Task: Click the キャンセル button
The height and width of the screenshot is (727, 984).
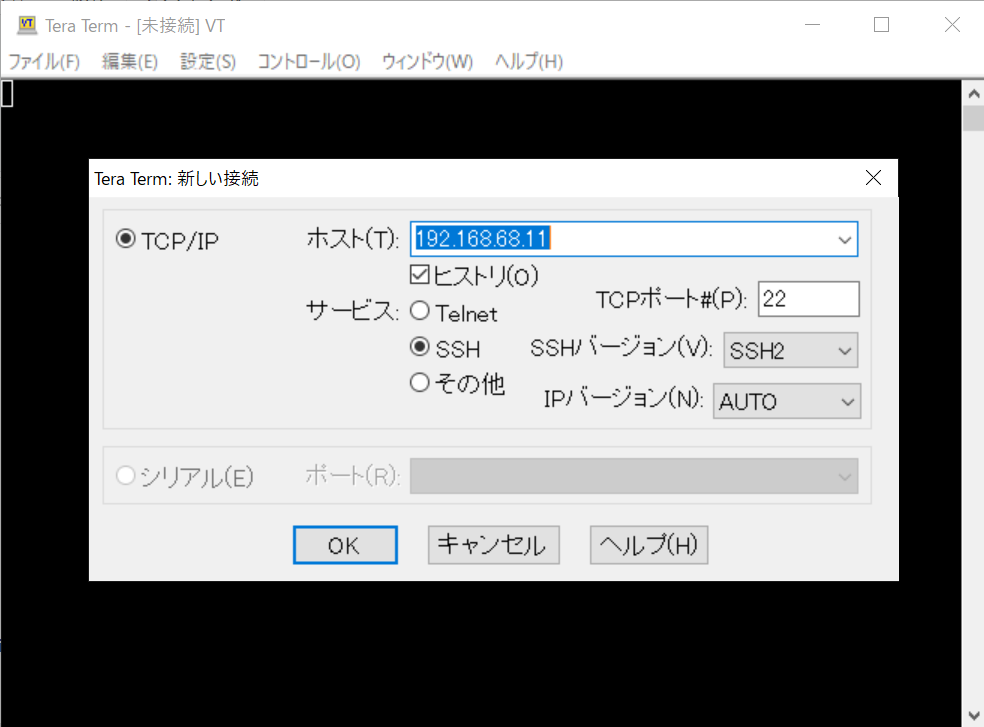Action: (x=493, y=545)
